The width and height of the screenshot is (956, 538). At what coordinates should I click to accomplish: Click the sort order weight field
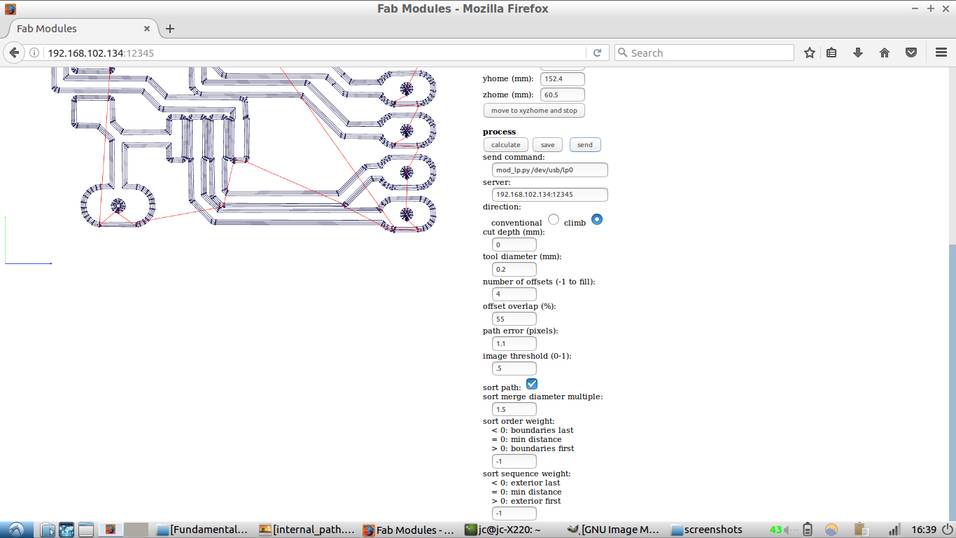click(514, 461)
